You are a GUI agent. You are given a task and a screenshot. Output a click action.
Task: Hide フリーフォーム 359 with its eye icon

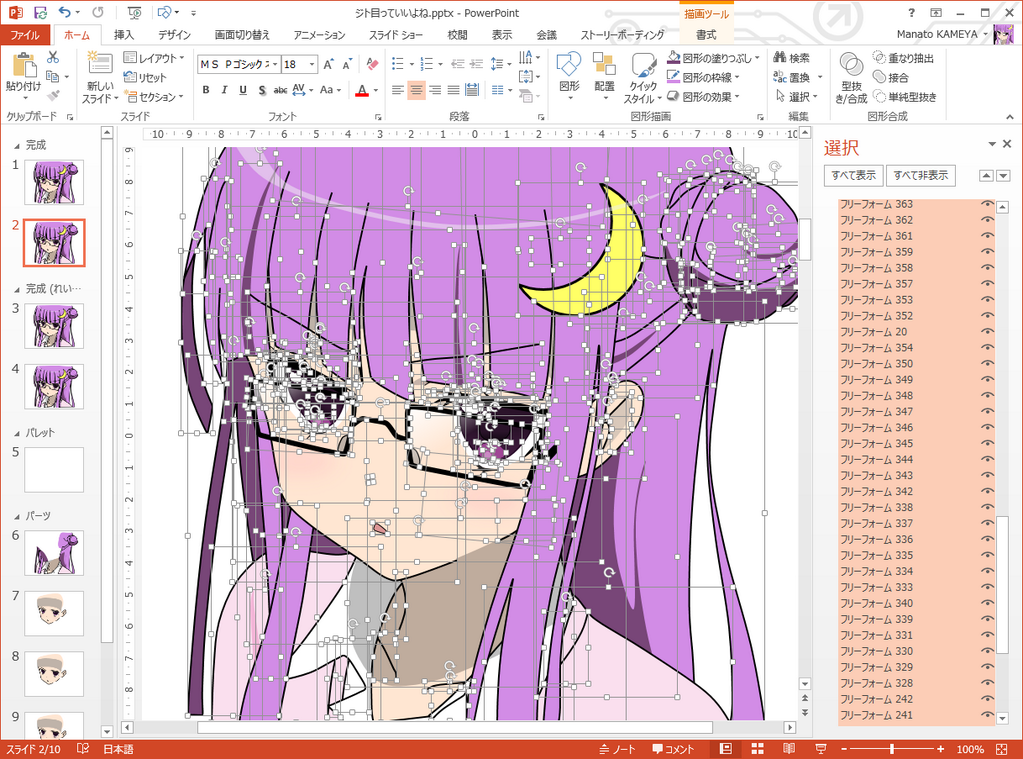click(x=987, y=252)
